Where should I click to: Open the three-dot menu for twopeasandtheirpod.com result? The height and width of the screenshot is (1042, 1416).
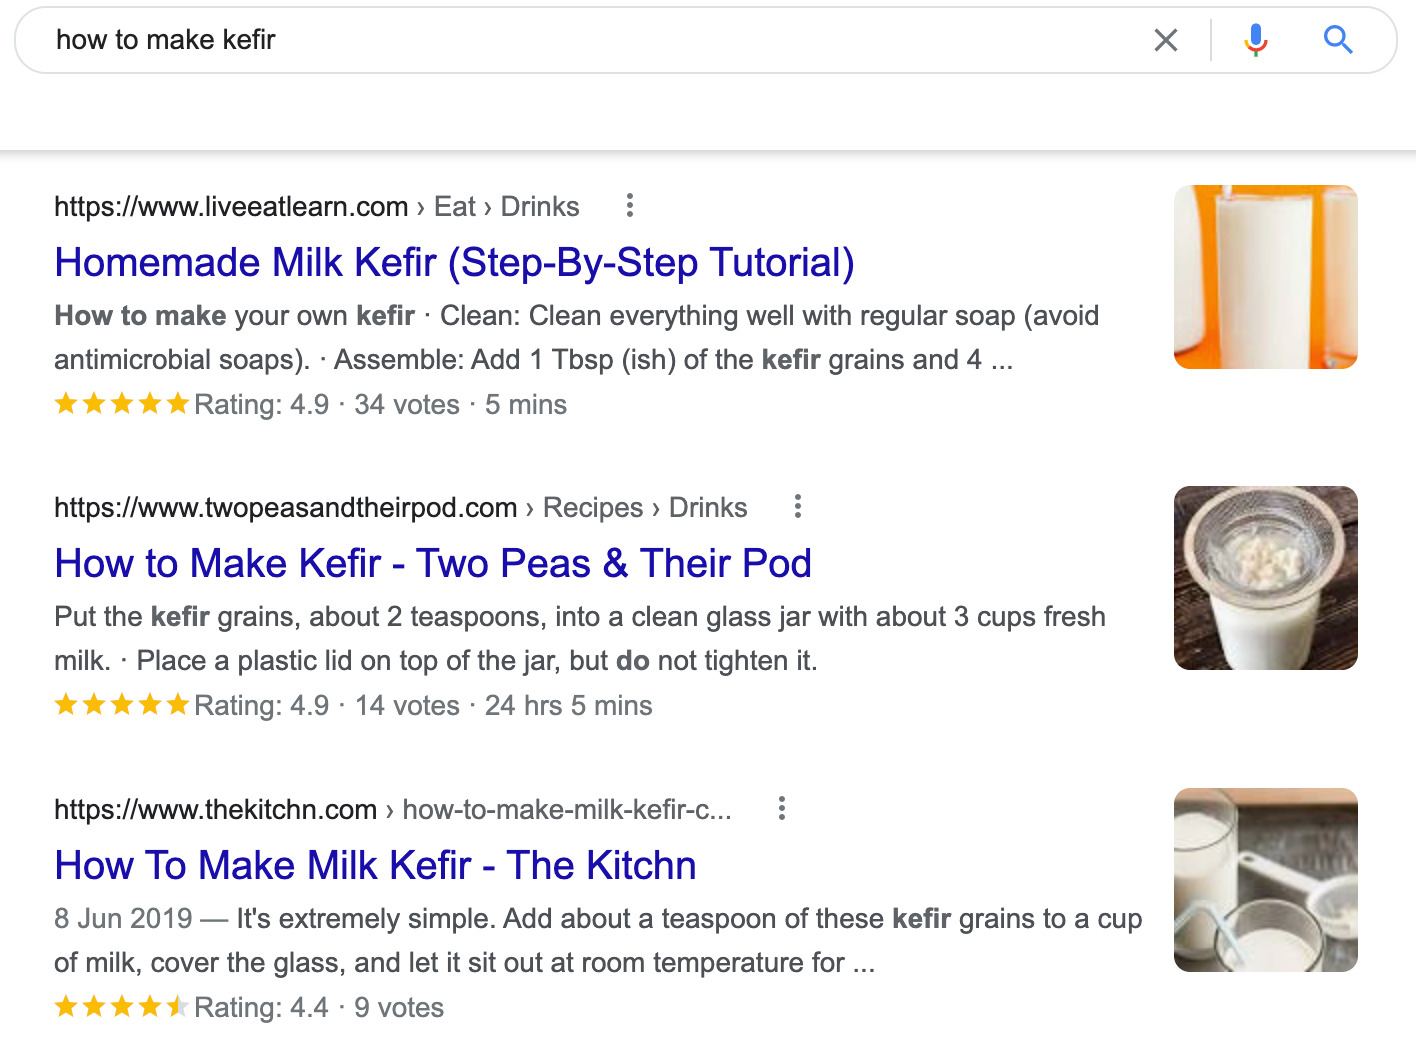tap(797, 507)
